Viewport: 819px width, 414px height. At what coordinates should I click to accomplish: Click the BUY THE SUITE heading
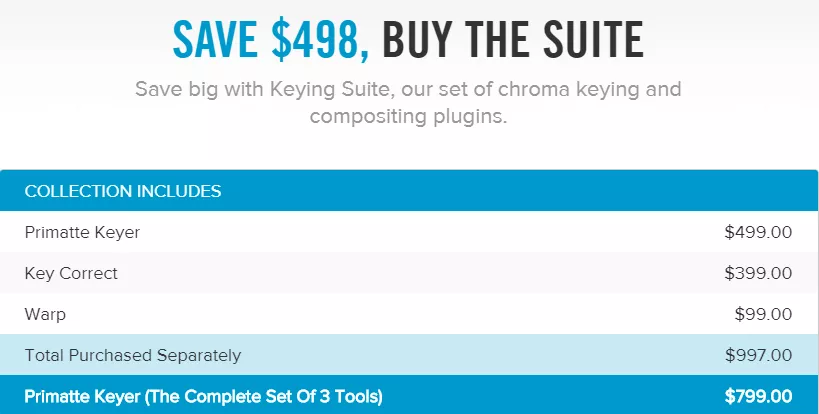point(513,40)
